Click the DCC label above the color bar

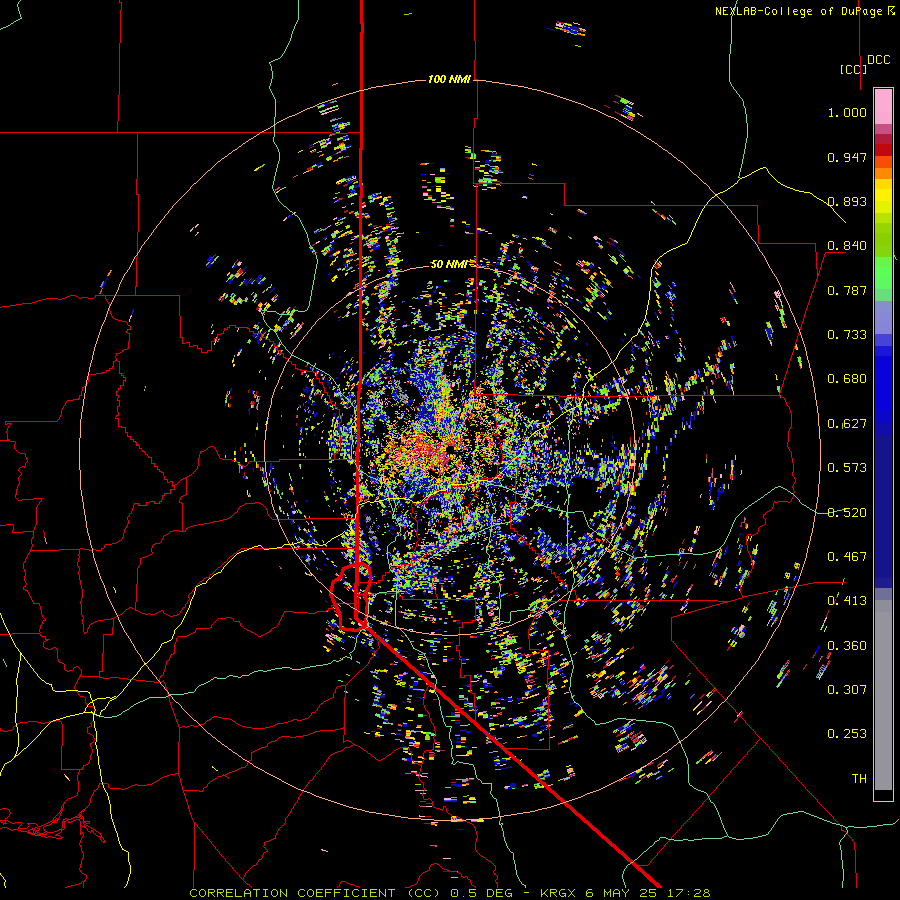pos(878,60)
